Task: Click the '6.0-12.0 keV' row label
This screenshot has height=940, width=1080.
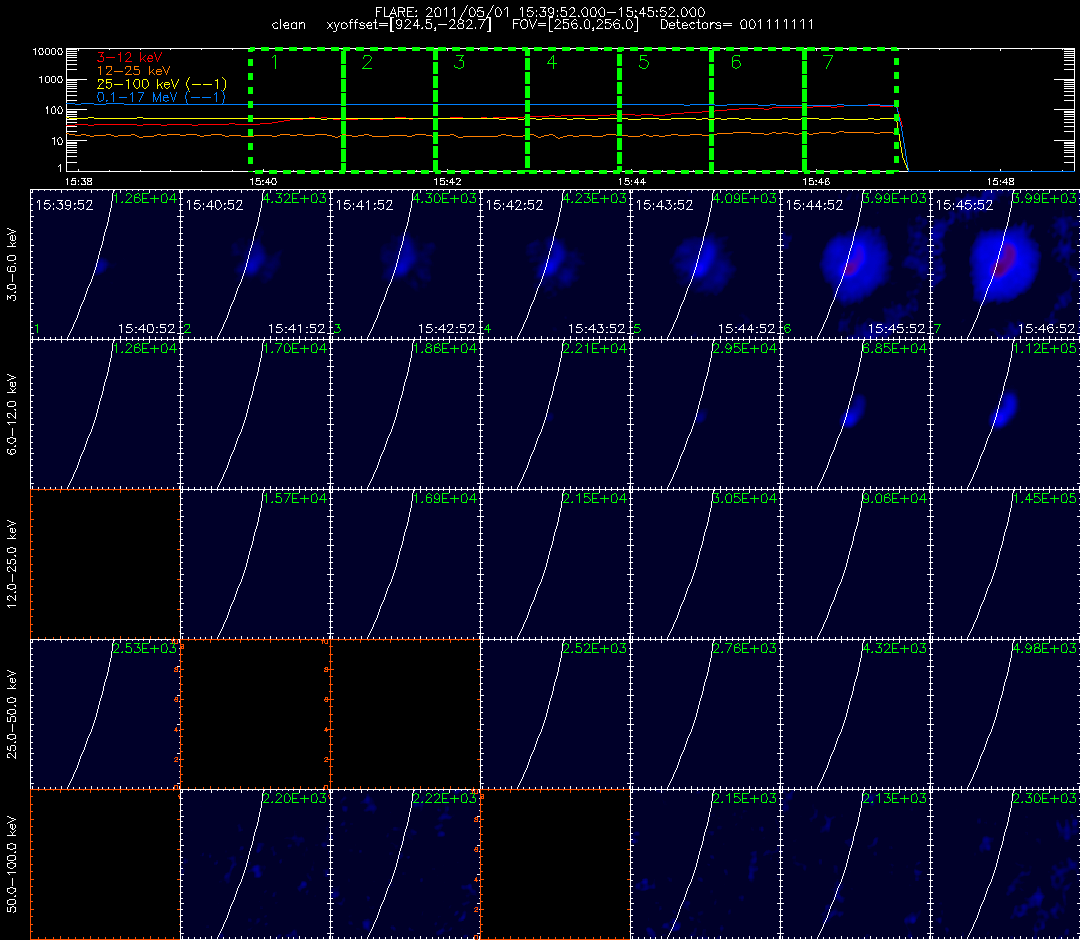Action: (x=12, y=415)
